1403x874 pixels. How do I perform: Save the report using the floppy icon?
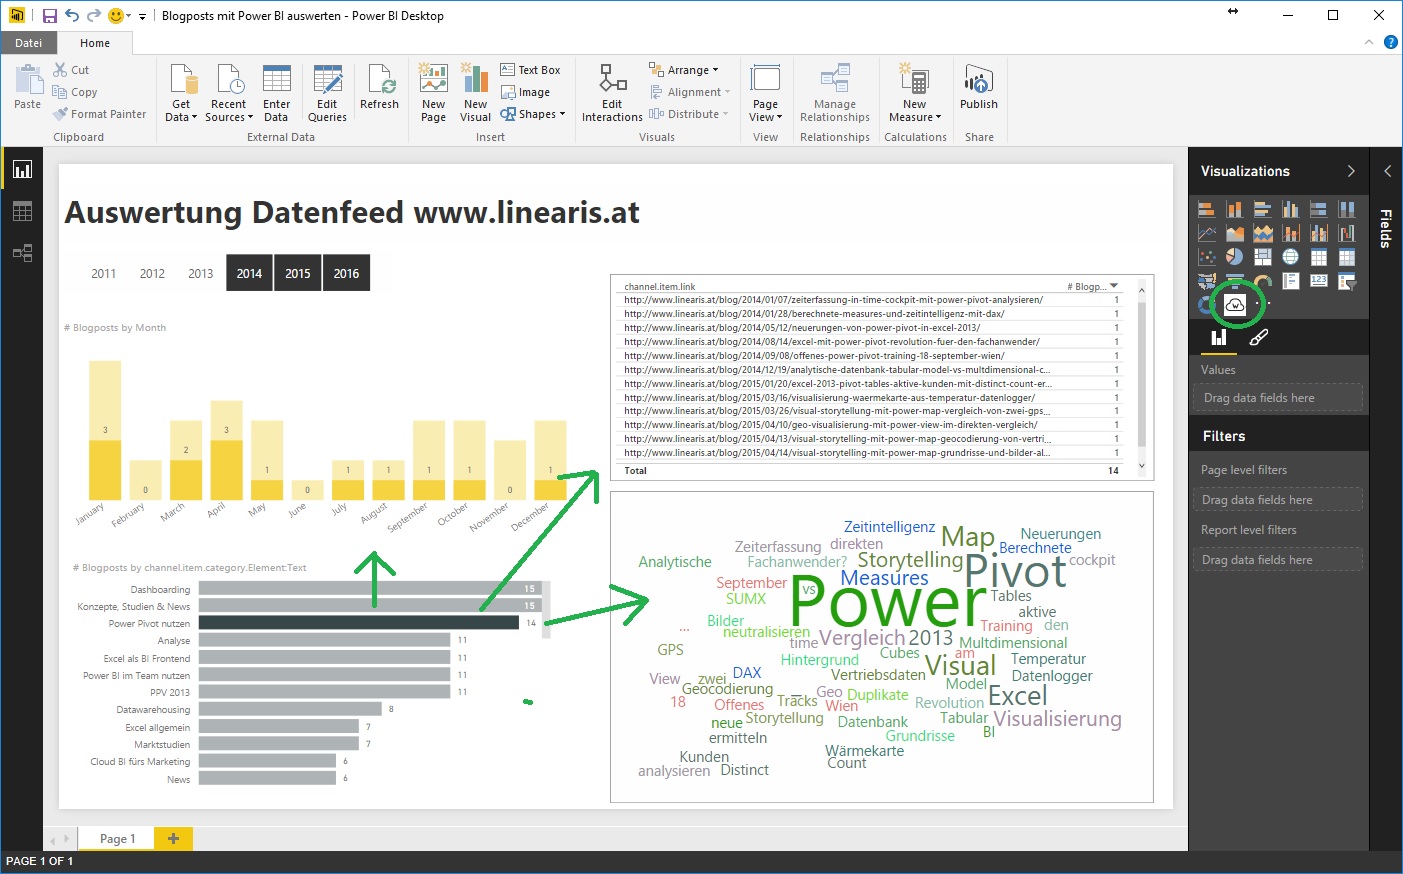pos(49,16)
